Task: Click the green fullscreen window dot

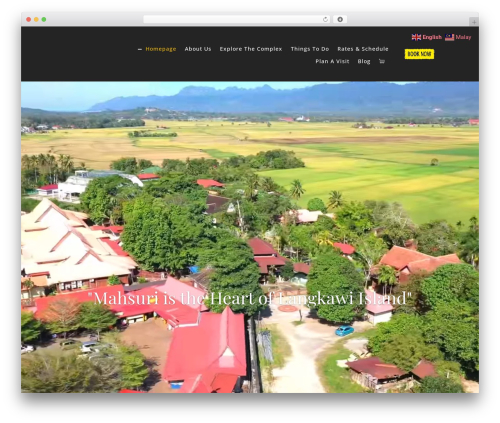Action: click(x=44, y=19)
